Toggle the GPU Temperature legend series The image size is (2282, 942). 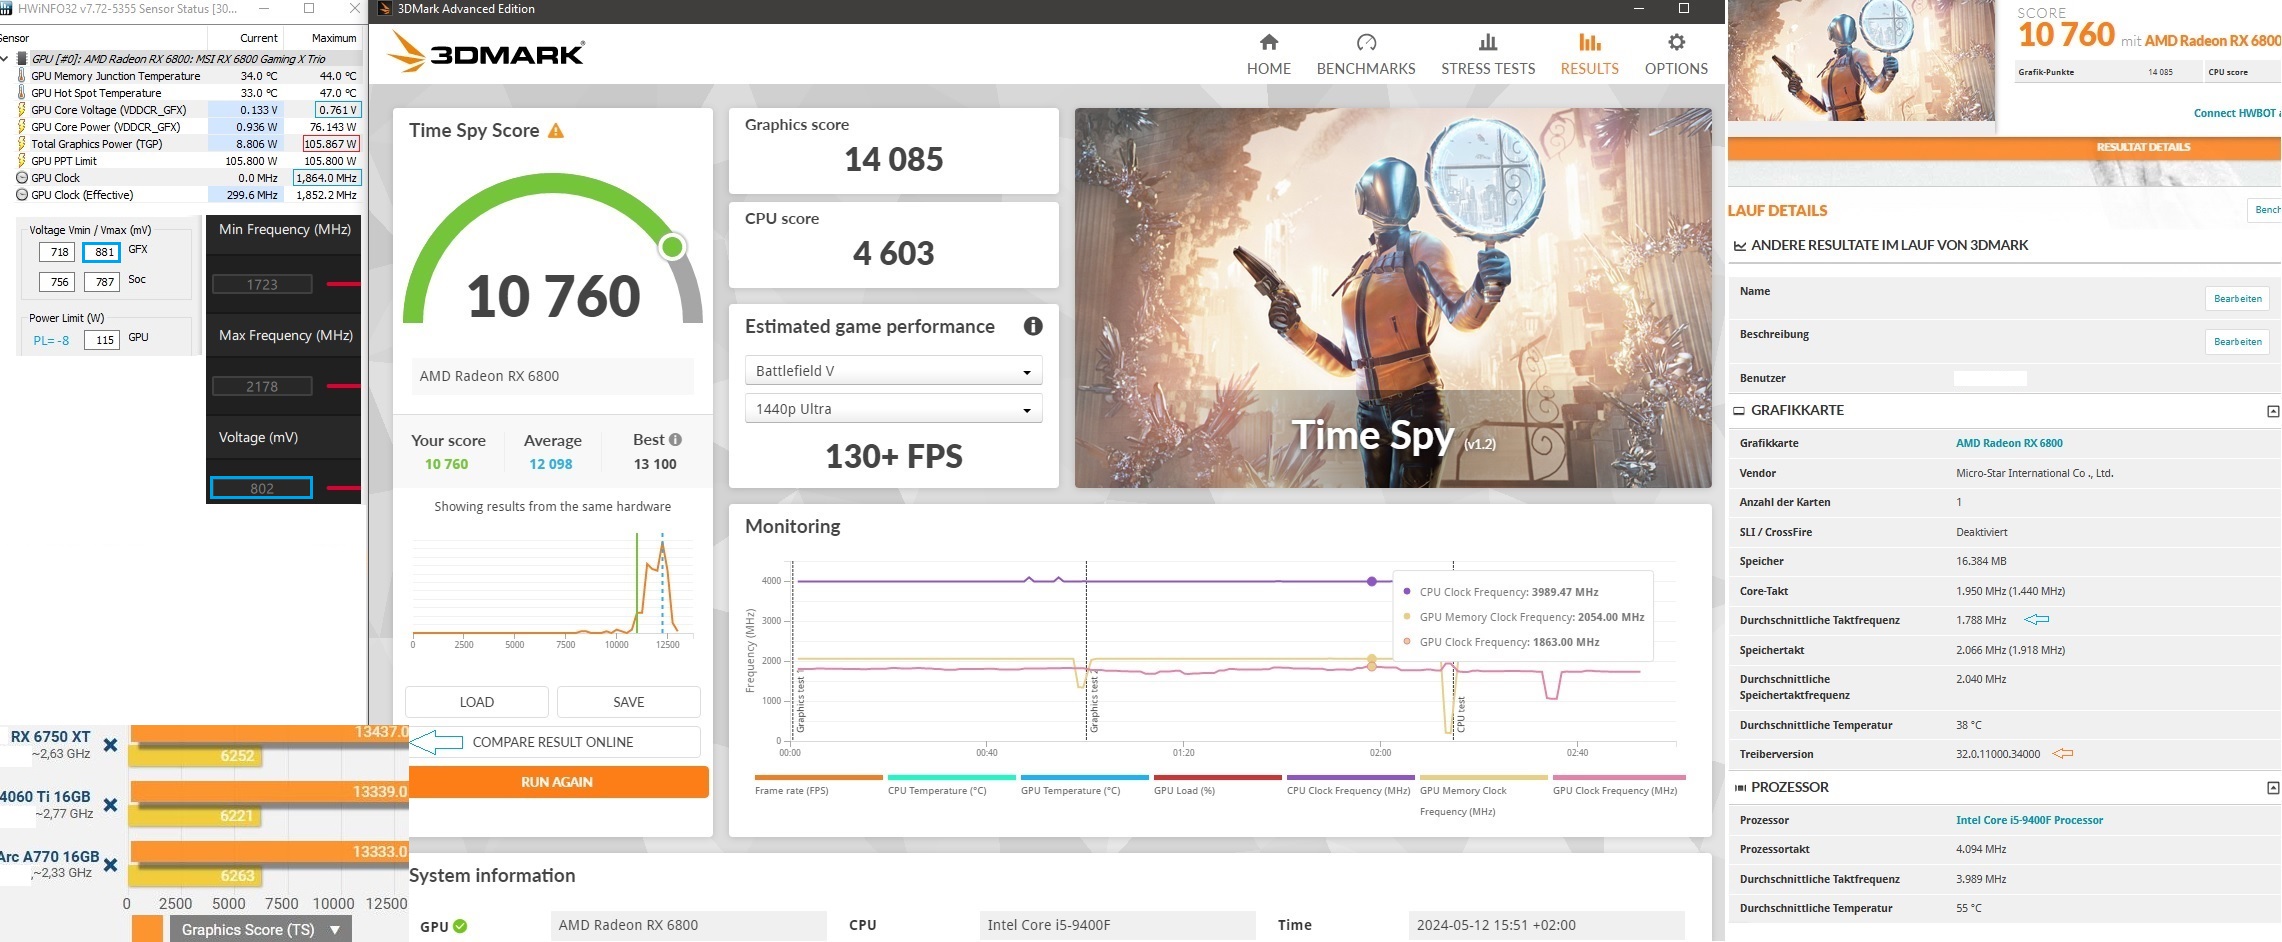coord(1084,784)
